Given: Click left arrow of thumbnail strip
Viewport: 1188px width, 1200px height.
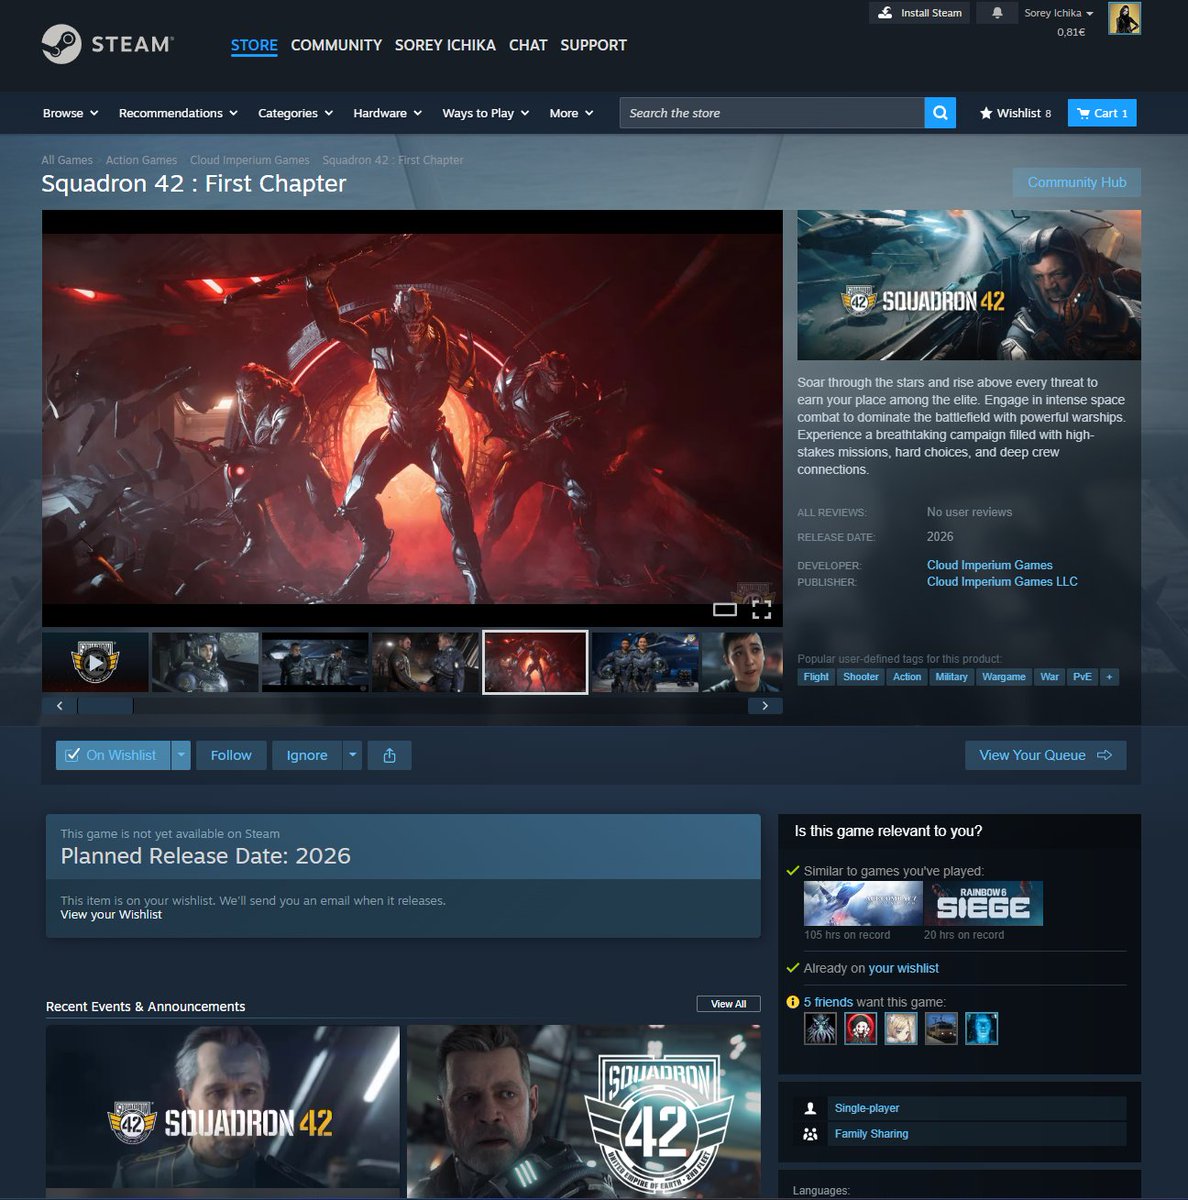Looking at the screenshot, I should point(60,706).
